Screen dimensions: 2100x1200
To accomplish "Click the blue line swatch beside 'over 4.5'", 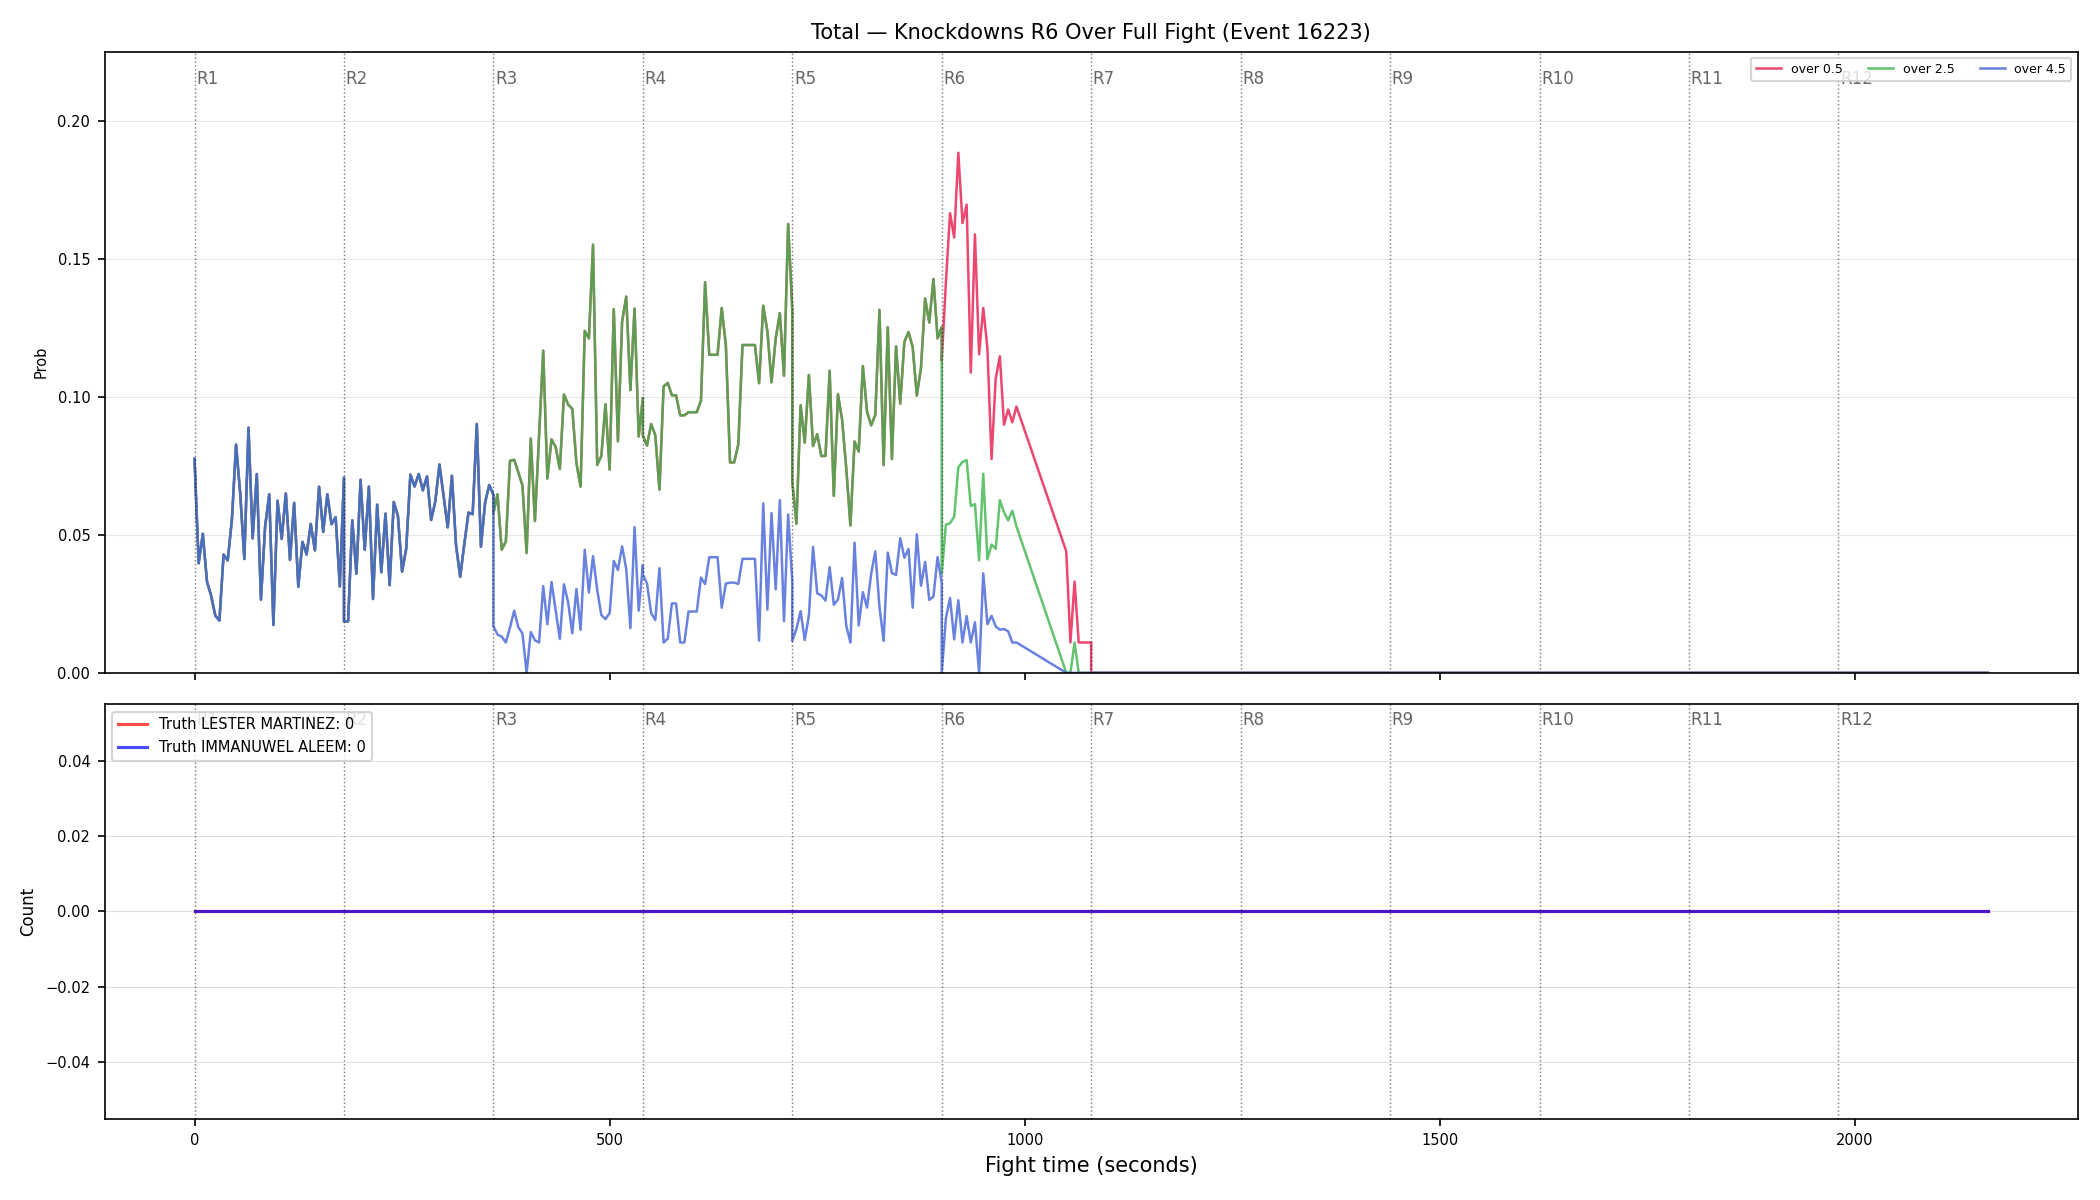I will point(1992,69).
